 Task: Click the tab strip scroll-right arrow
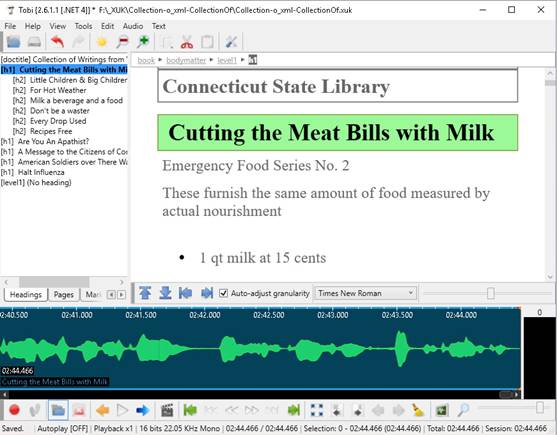click(x=121, y=295)
